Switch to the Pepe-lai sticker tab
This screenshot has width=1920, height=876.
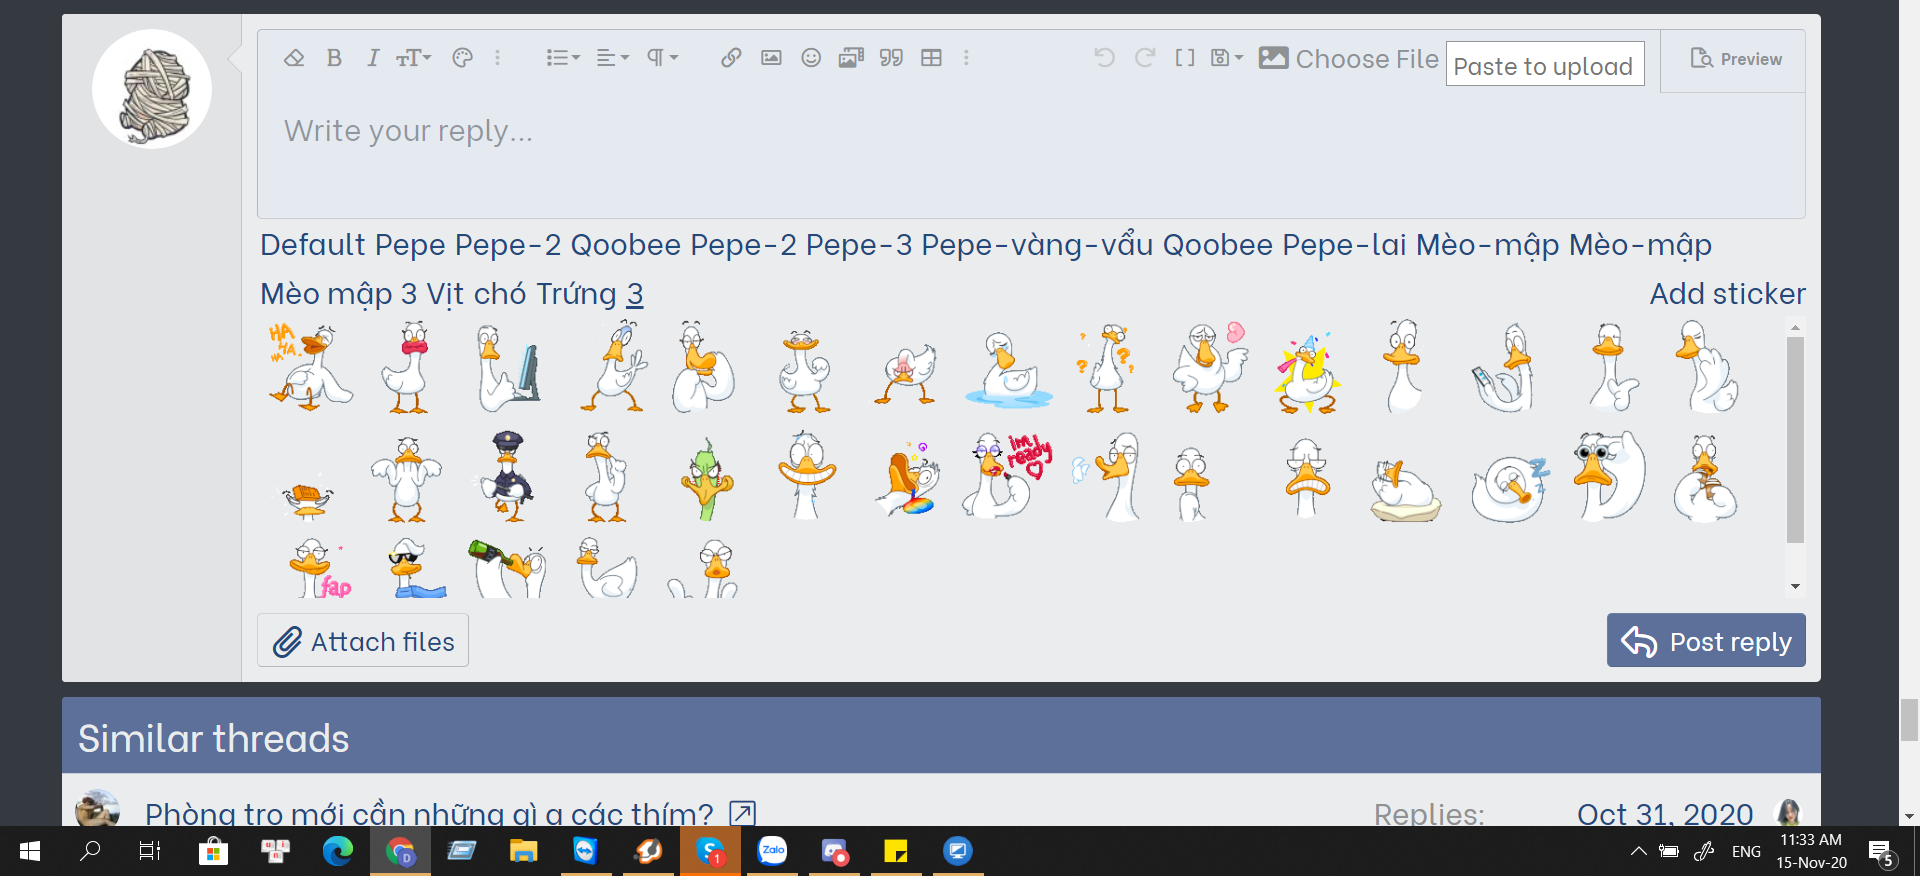pyautogui.click(x=1345, y=245)
